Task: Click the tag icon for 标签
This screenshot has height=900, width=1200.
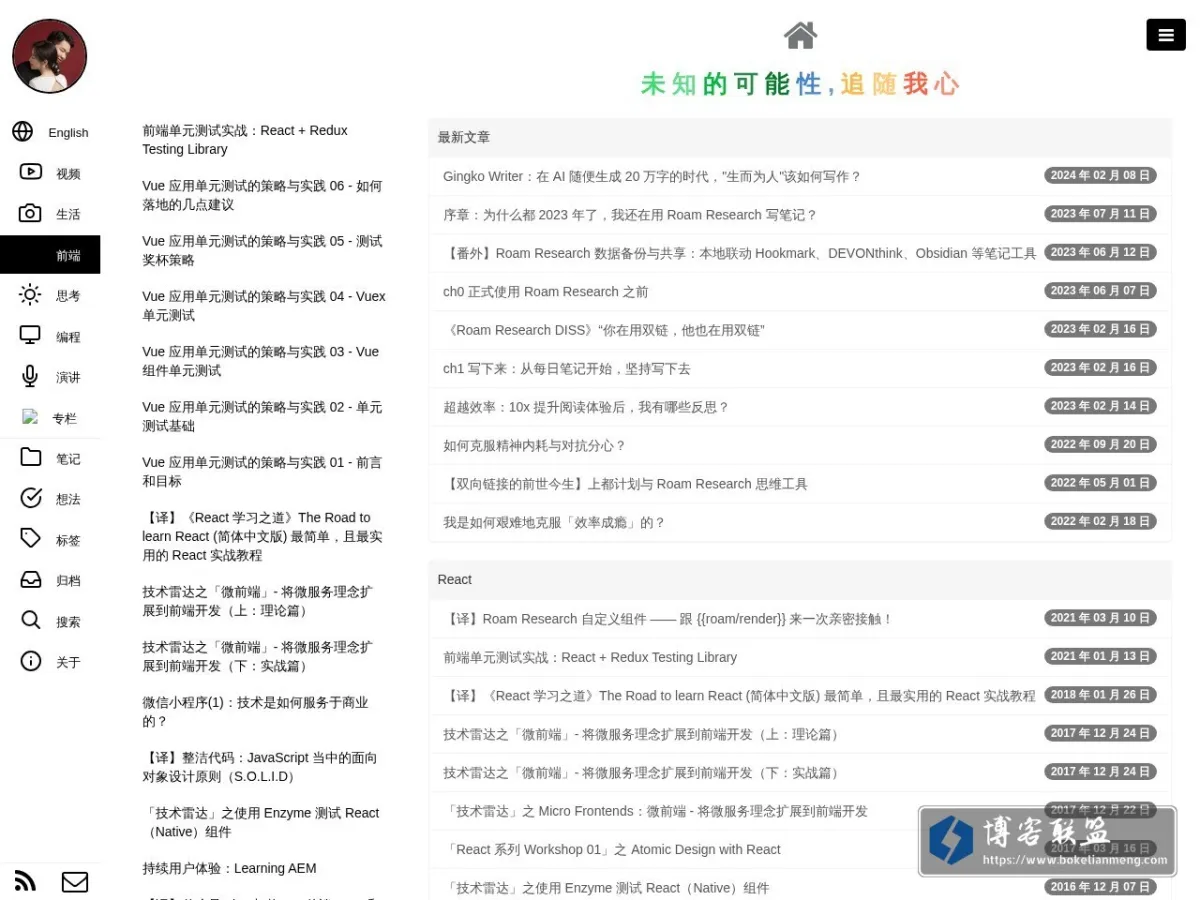Action: point(31,539)
